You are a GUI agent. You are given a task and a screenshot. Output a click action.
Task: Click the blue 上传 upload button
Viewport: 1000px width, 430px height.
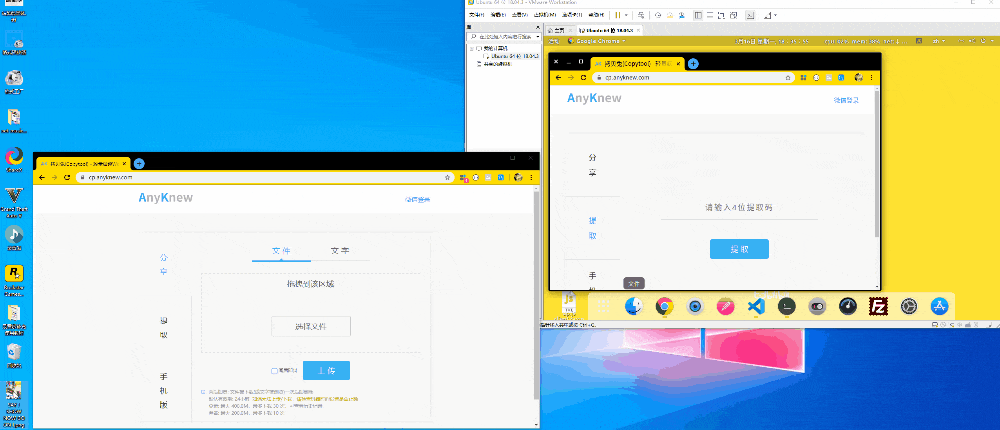pos(327,371)
